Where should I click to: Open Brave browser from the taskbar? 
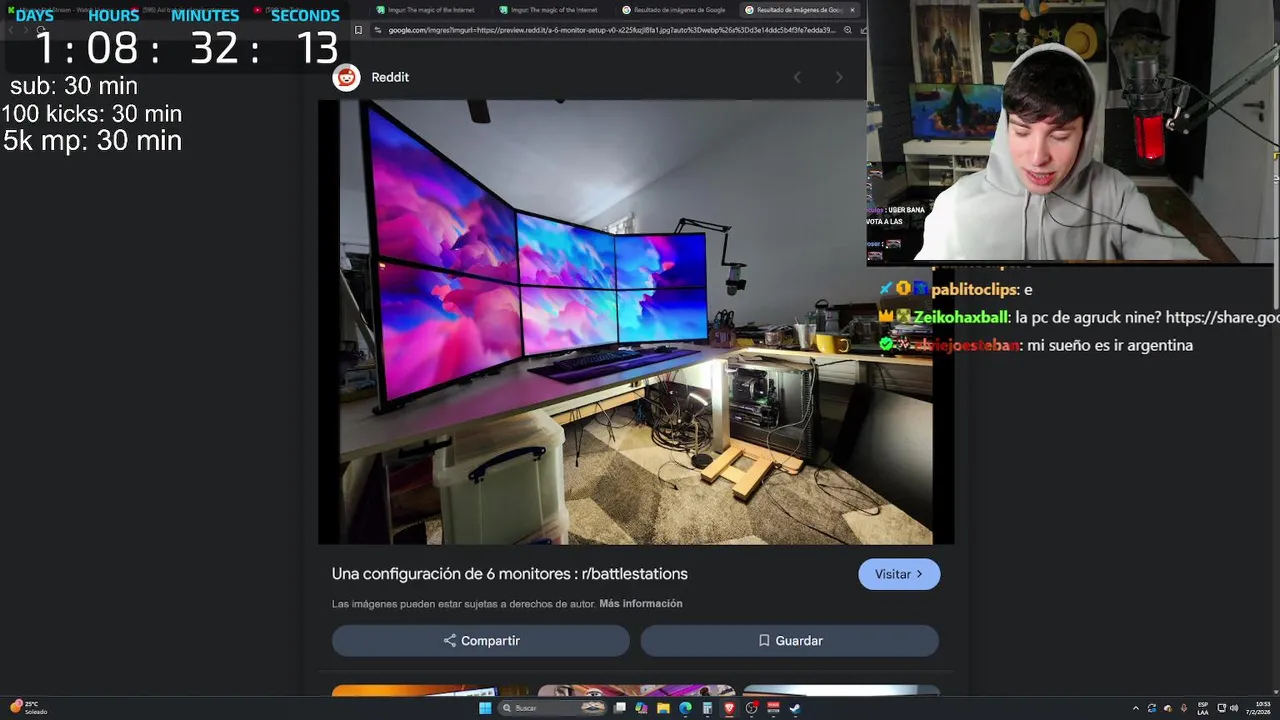click(x=729, y=708)
